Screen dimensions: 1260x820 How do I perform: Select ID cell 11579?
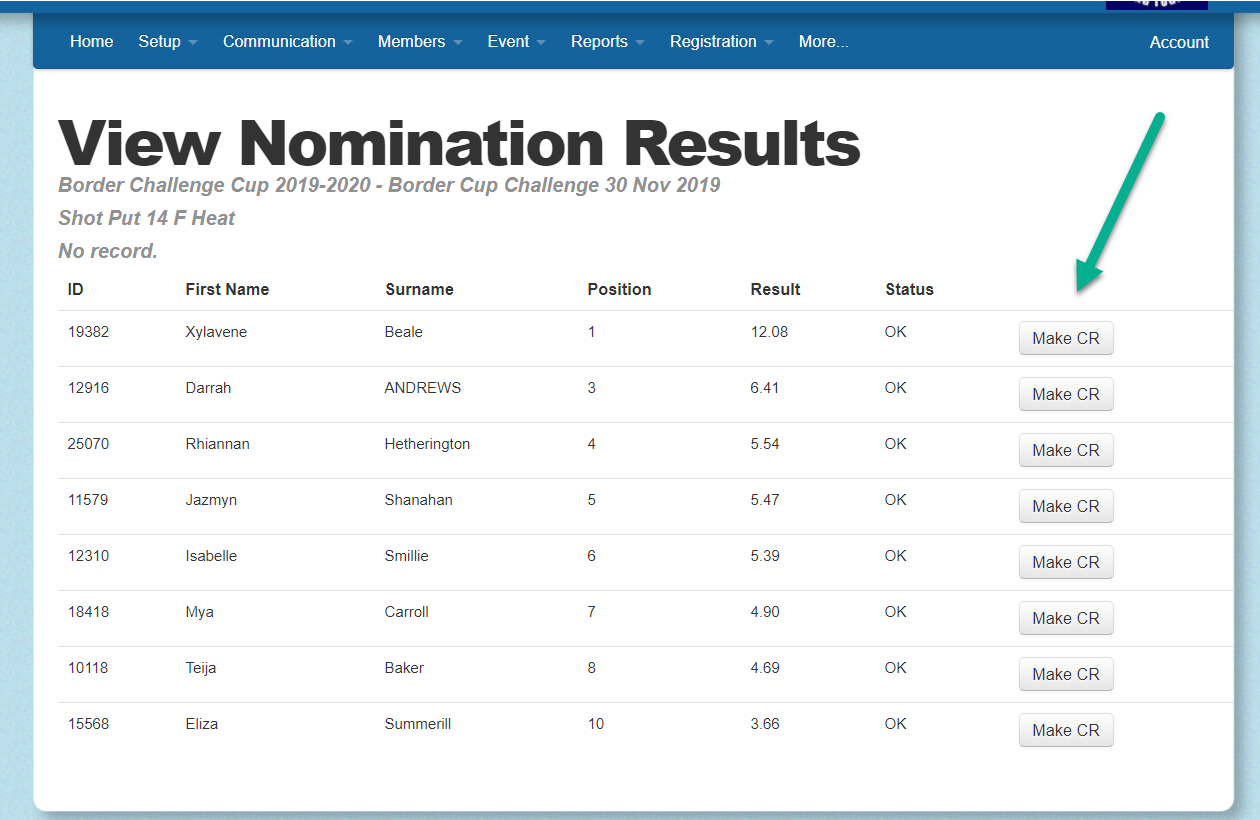click(88, 500)
